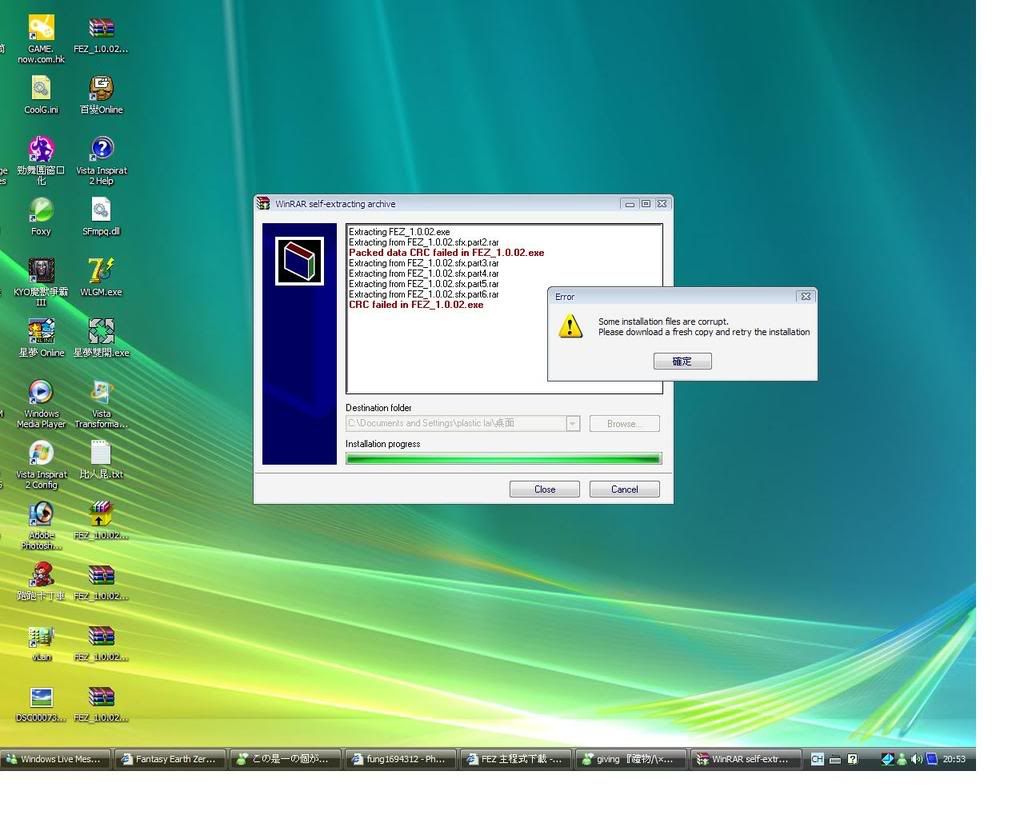Open the SFmpq.dll file icon
This screenshot has height=819, width=1024.
pyautogui.click(x=101, y=212)
